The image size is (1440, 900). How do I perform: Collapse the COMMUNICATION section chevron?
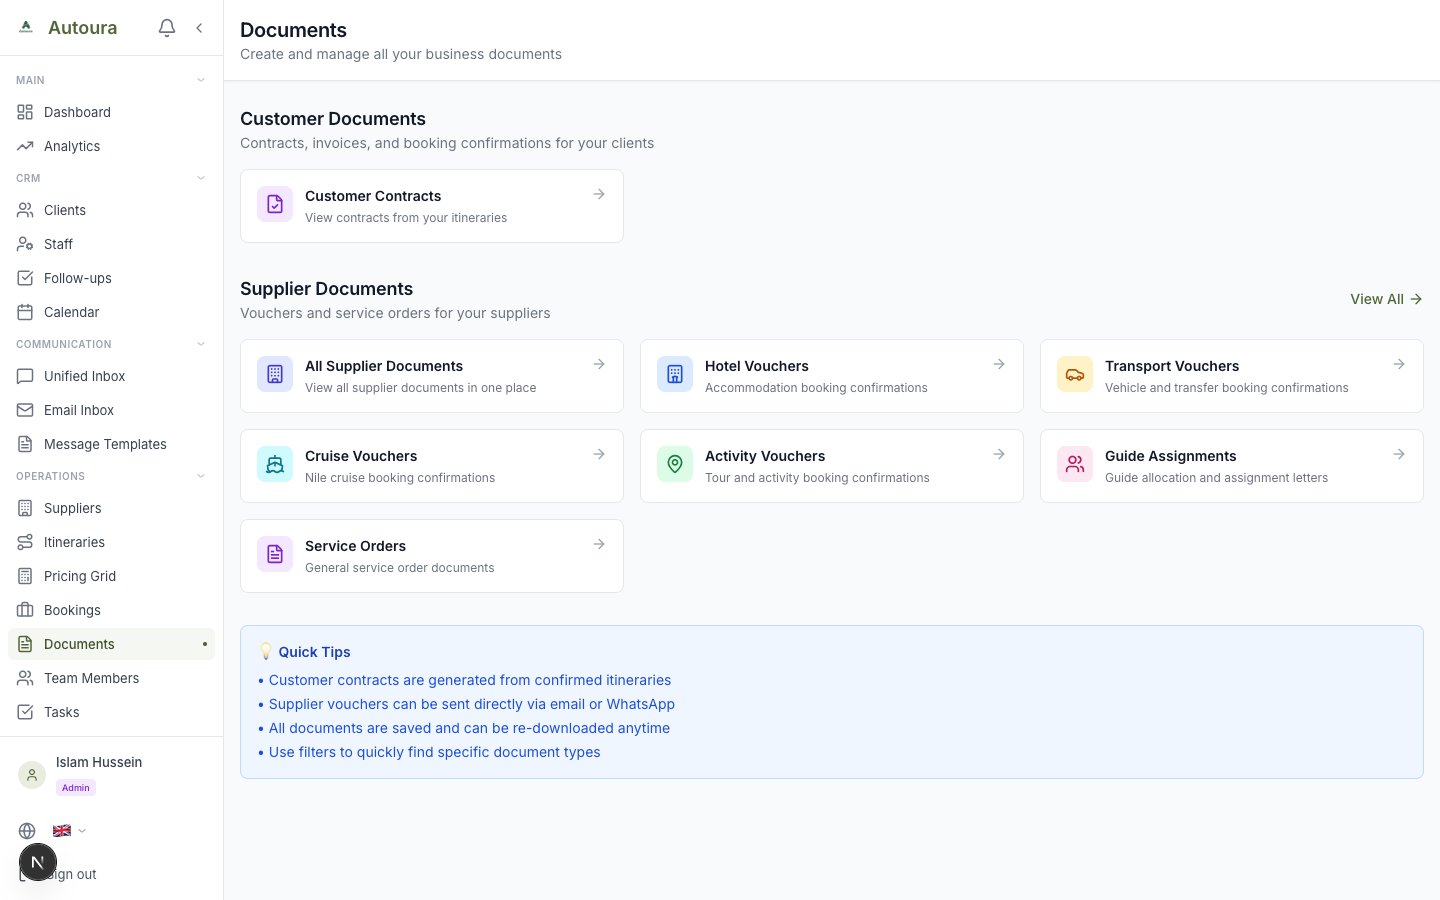[x=201, y=344]
